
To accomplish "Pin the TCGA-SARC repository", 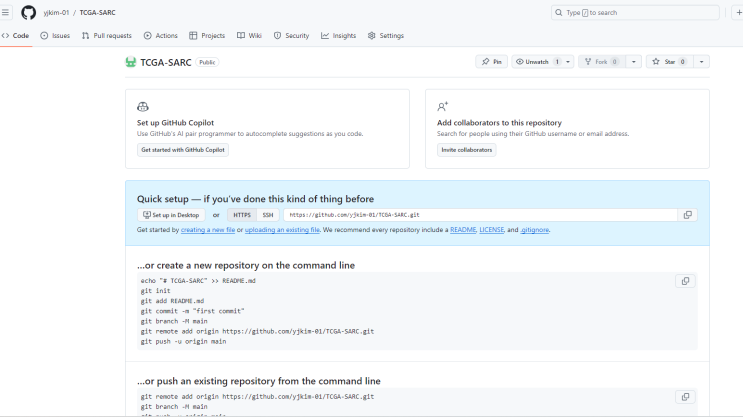I will pyautogui.click(x=491, y=62).
